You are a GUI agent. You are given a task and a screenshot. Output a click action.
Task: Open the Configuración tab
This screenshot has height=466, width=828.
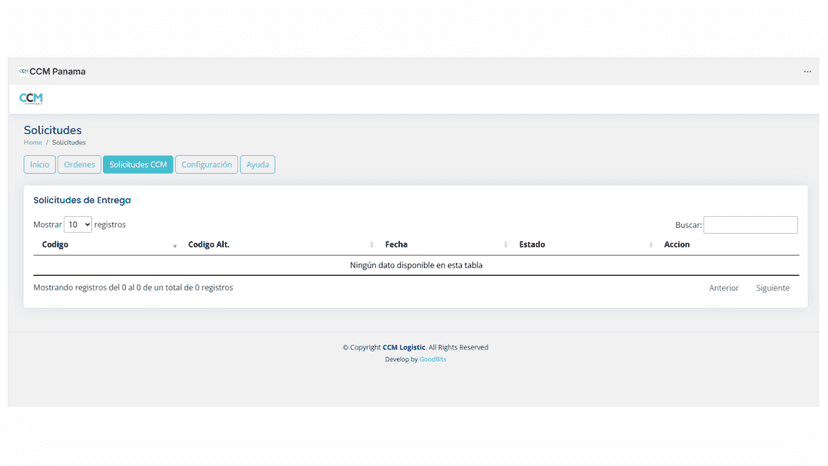[206, 164]
